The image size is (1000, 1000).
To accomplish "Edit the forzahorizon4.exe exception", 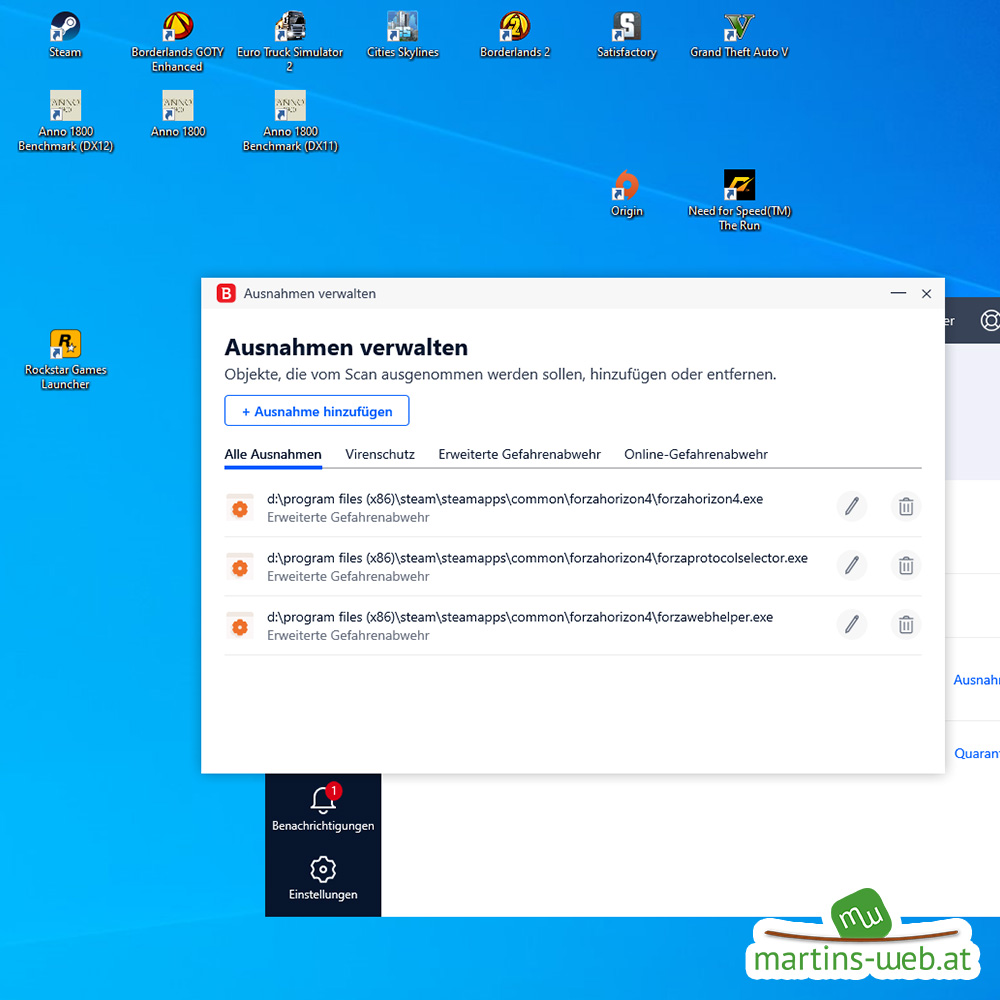I will point(851,507).
